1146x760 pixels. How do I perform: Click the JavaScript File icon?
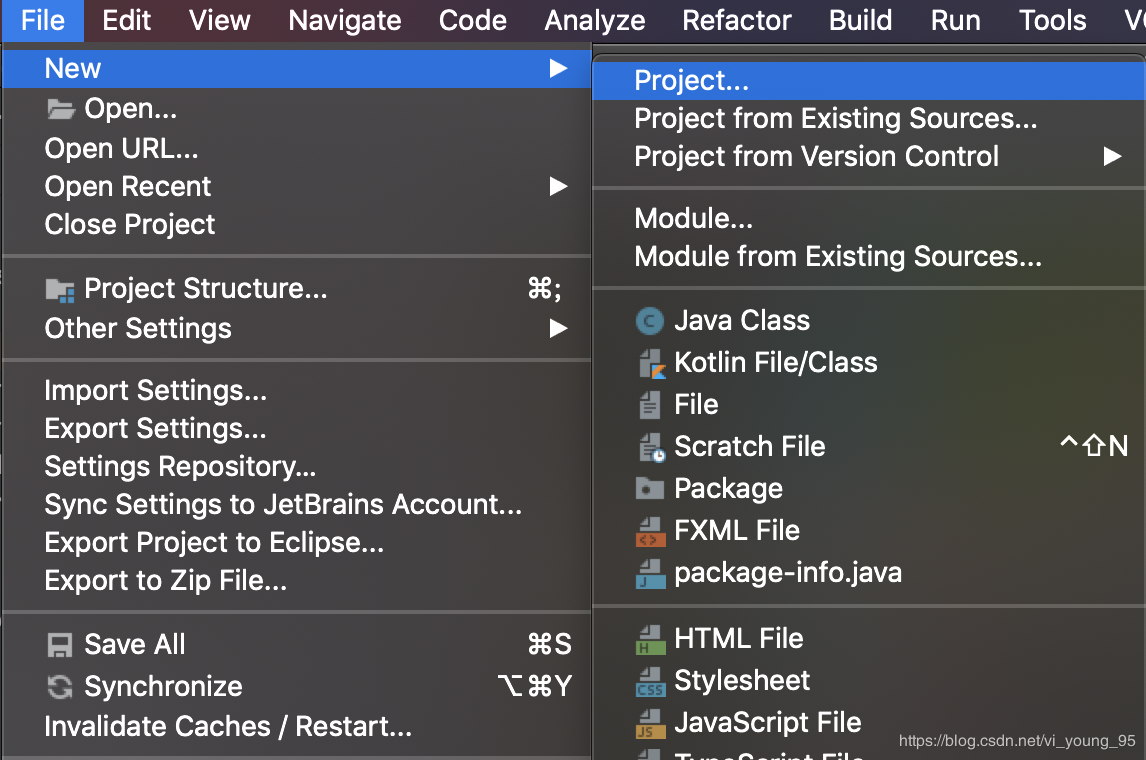point(650,723)
